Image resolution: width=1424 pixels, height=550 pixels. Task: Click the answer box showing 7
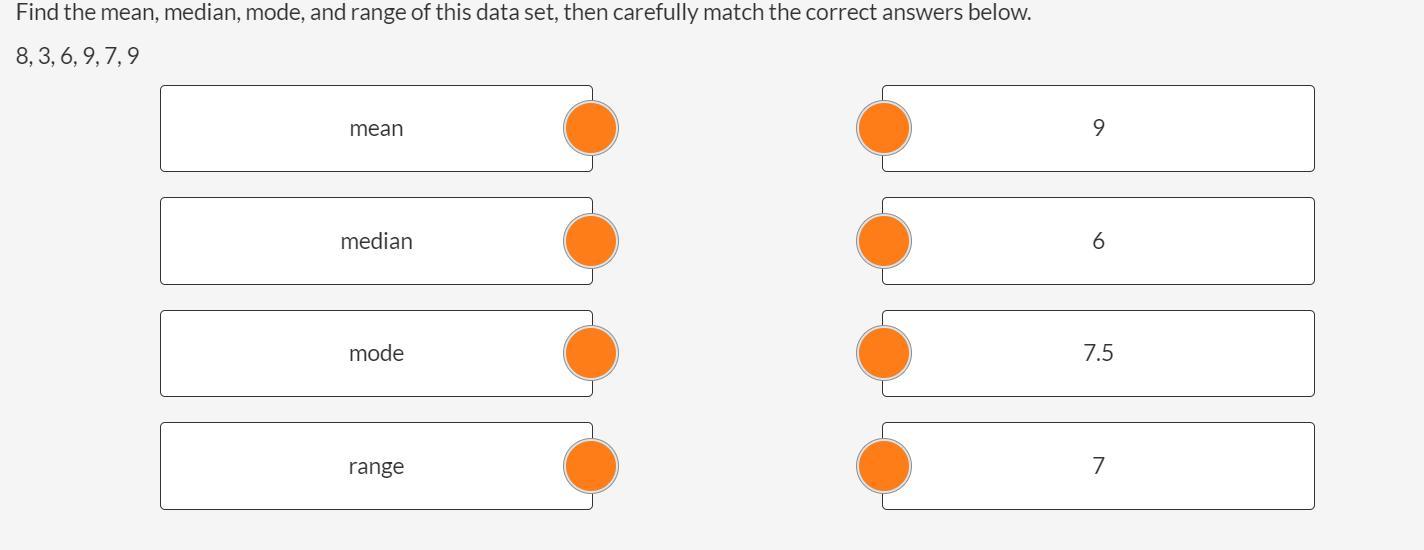pos(1098,466)
